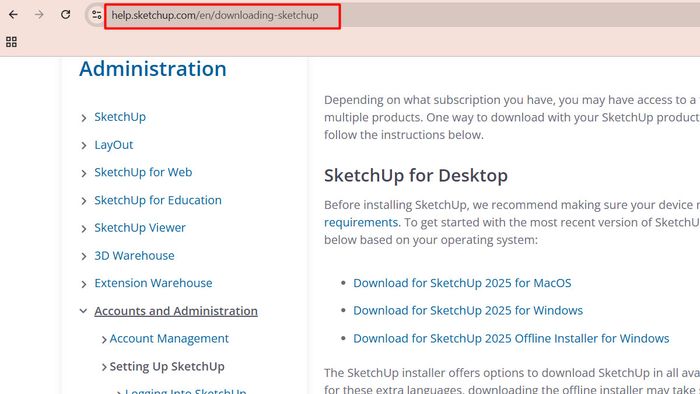
Task: Open the requirements link
Action: pos(362,222)
